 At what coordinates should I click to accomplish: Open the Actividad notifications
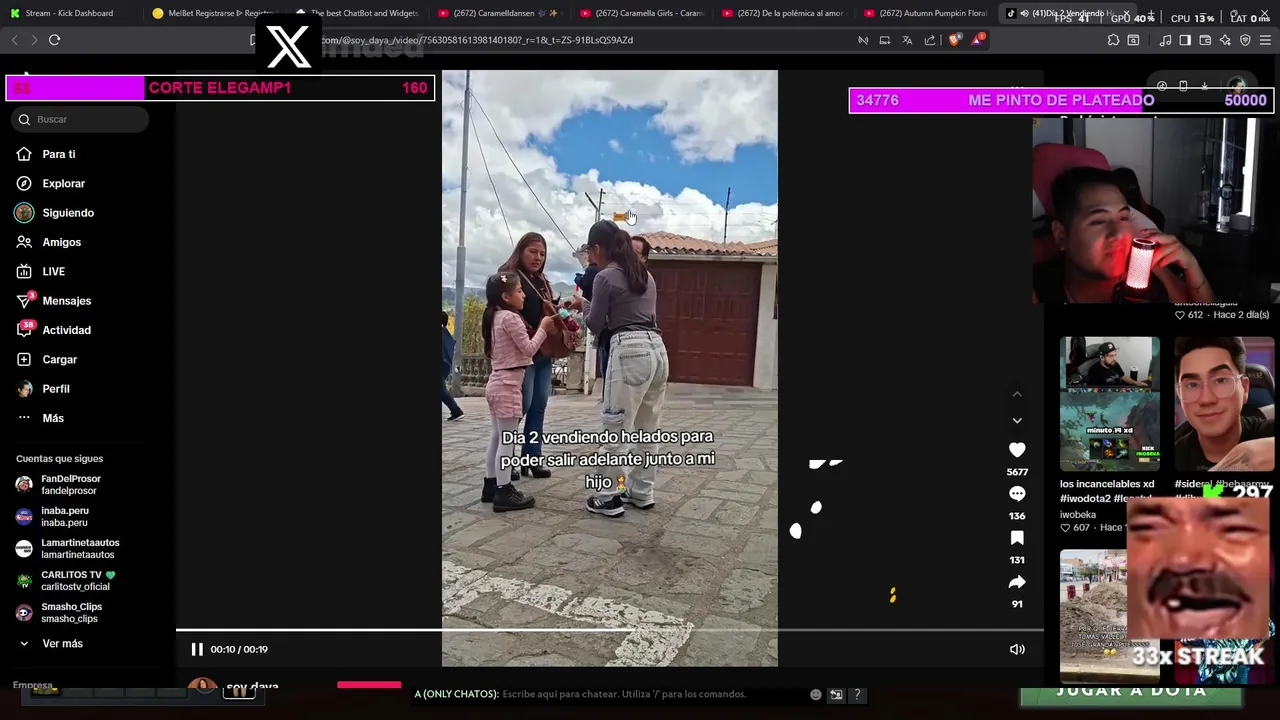click(66, 330)
